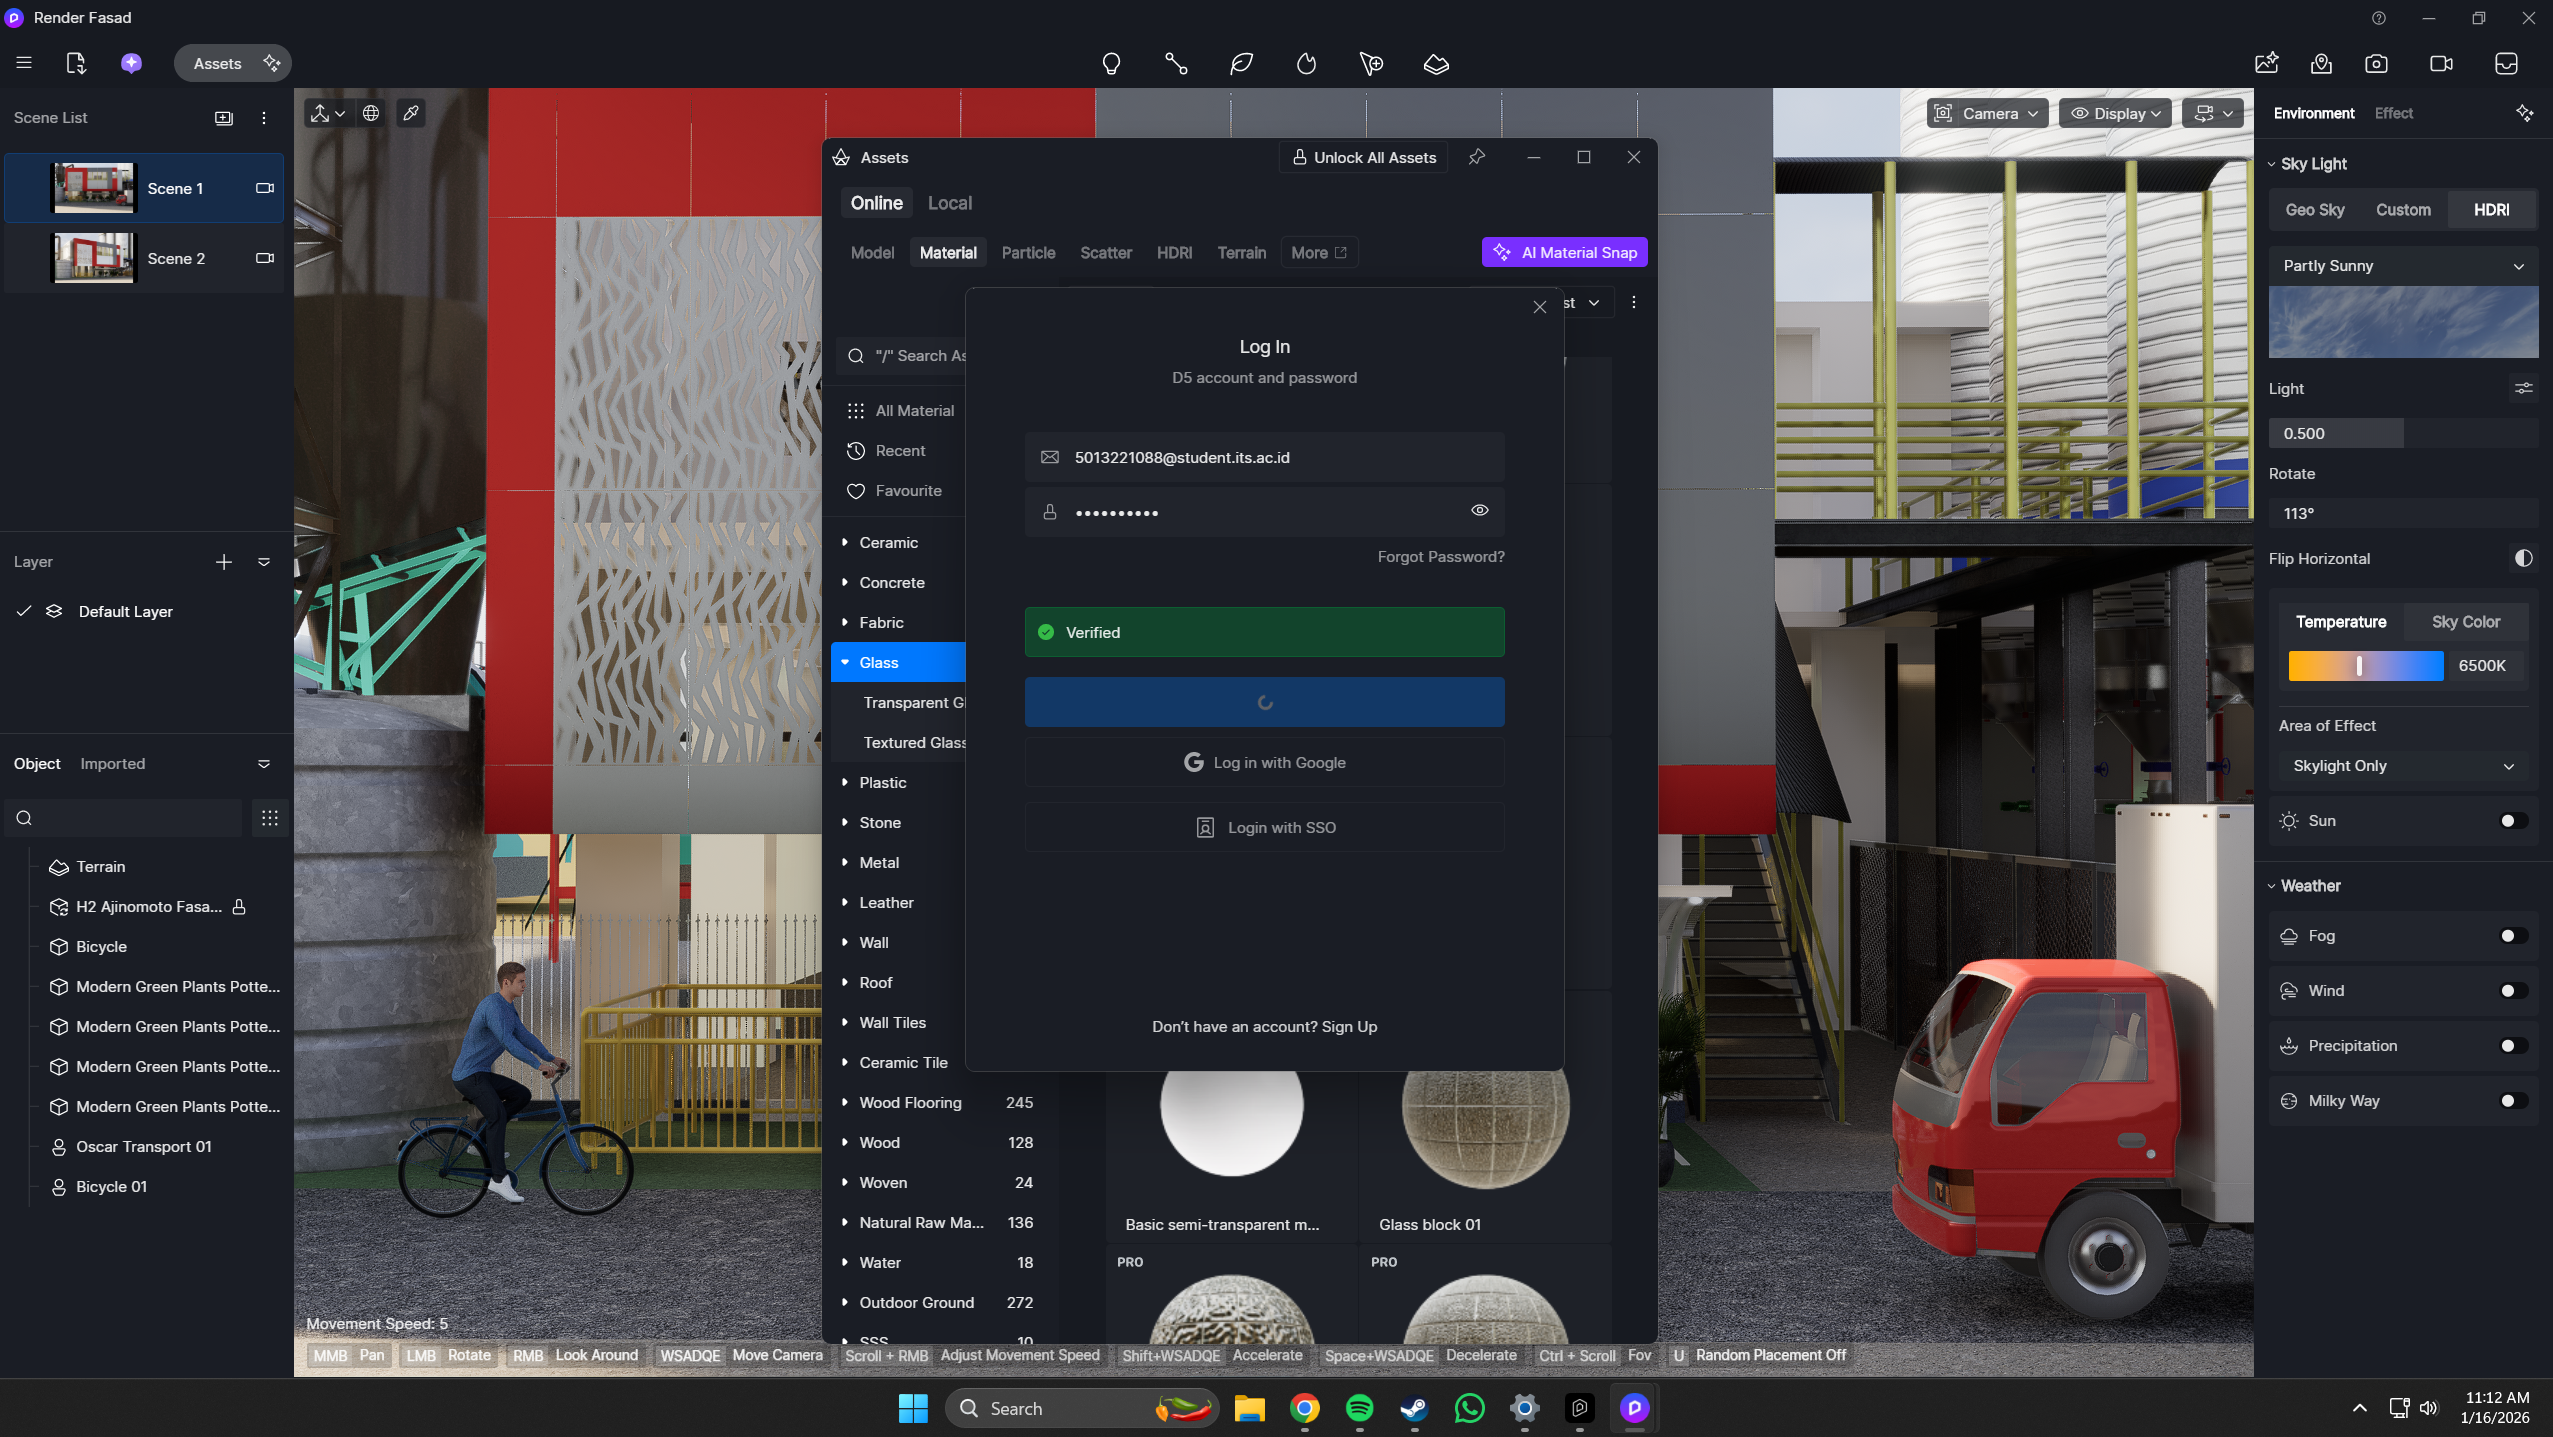Click grid view icon beside object search
2553x1437 pixels.
click(269, 818)
